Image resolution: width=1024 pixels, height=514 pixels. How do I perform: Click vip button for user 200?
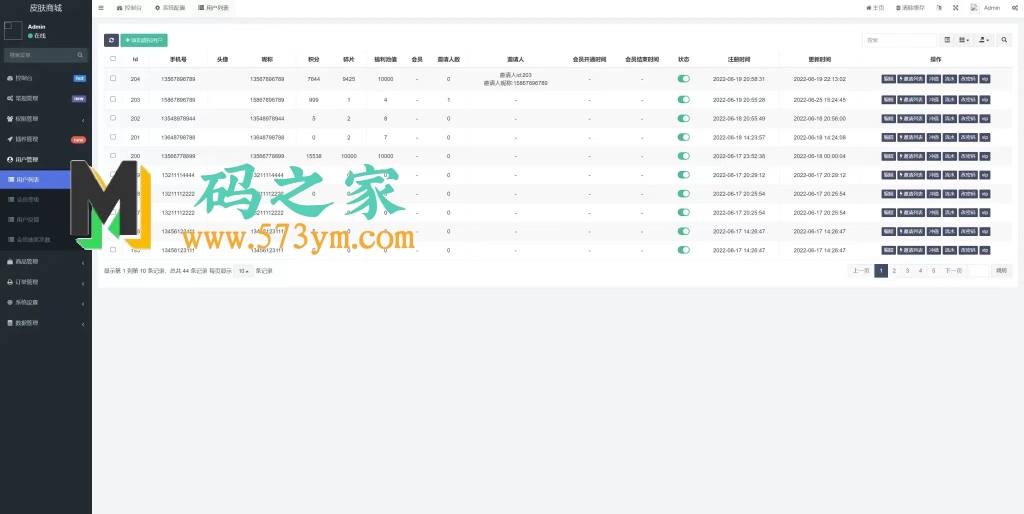tap(985, 156)
